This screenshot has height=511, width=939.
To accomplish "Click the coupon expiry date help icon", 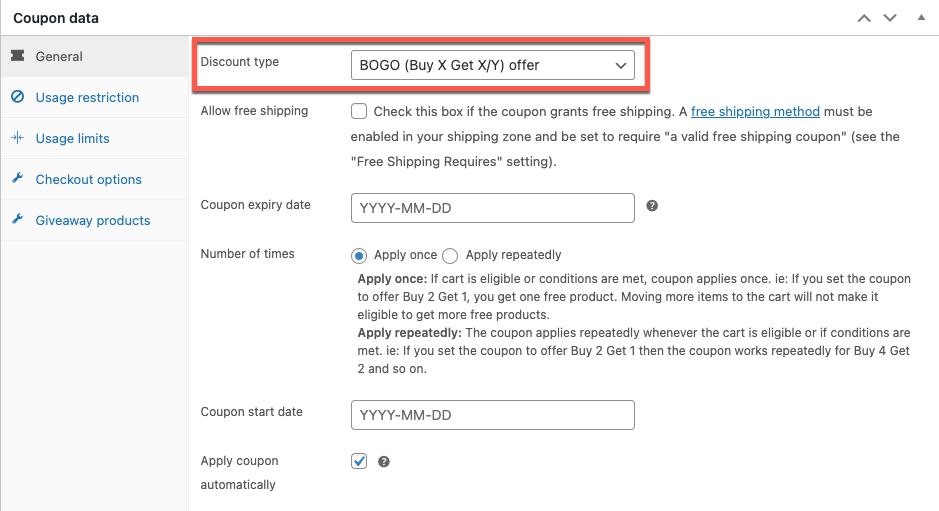I will pos(652,205).
